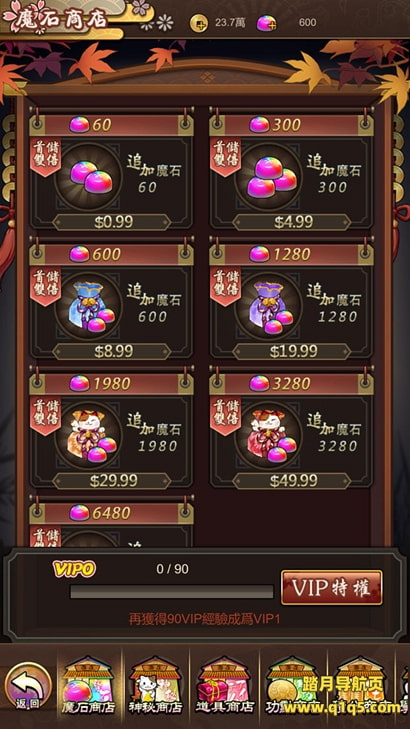
Task: Select the partially visible 6480 stones pack
Action: click(x=112, y=524)
